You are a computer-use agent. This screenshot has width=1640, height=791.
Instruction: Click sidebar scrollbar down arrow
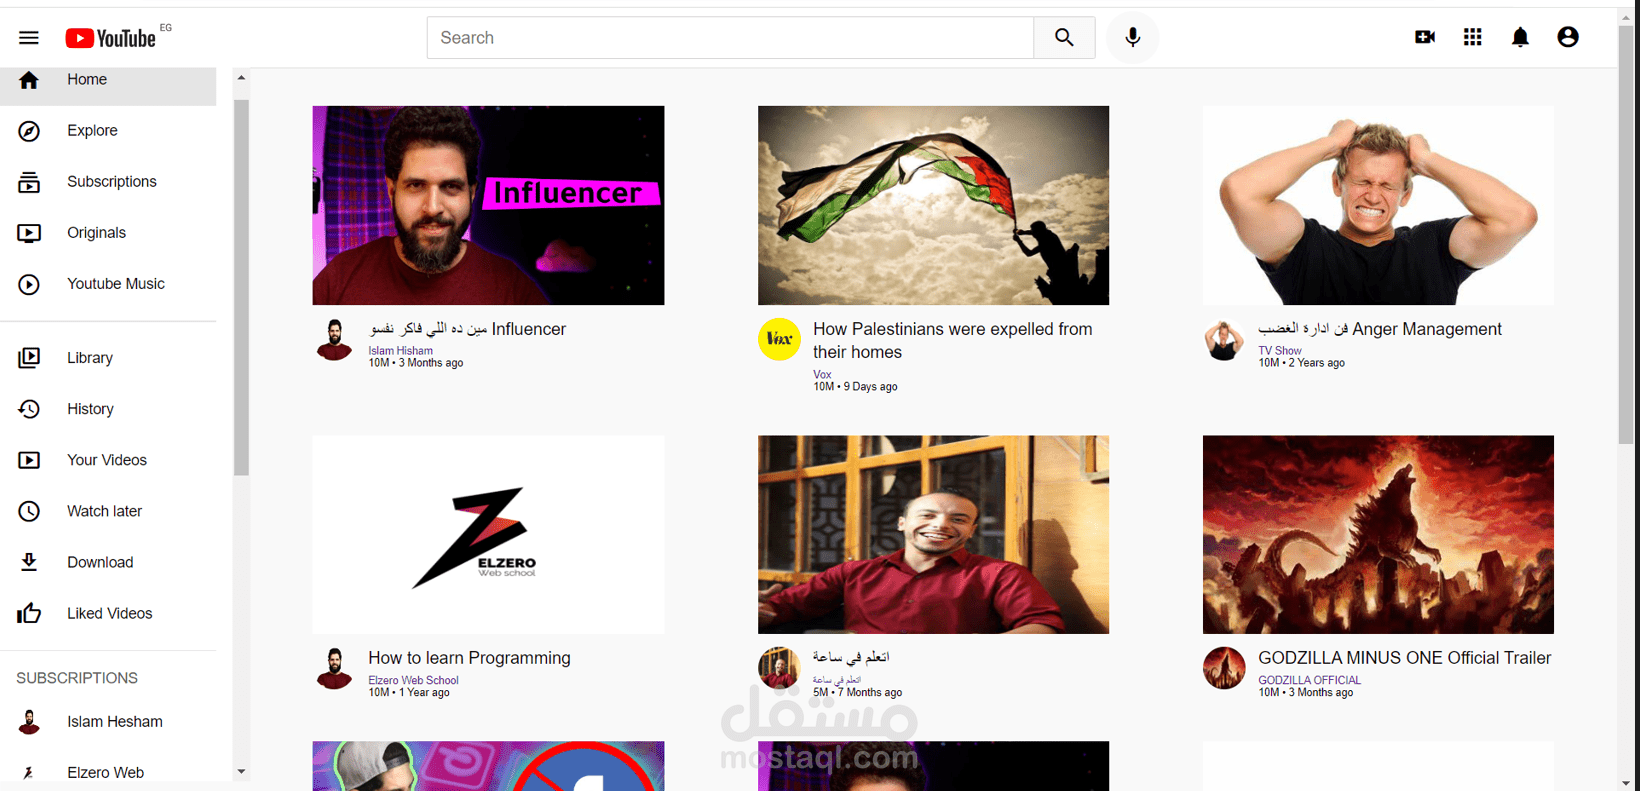(241, 772)
